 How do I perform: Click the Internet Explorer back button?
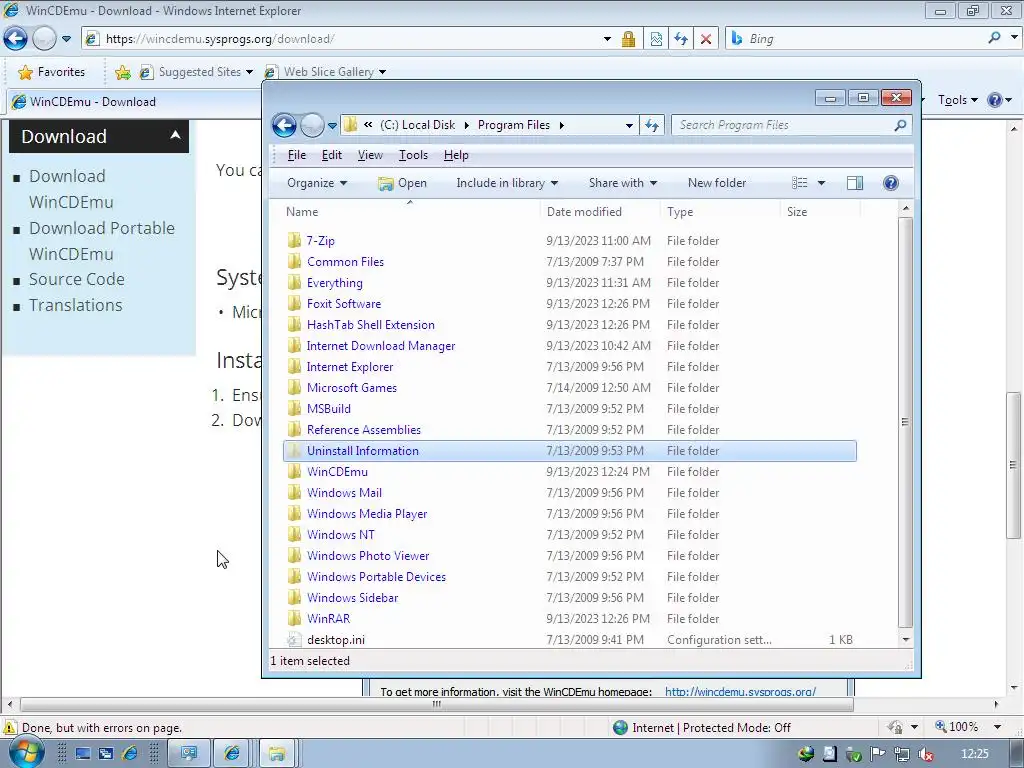click(16, 39)
